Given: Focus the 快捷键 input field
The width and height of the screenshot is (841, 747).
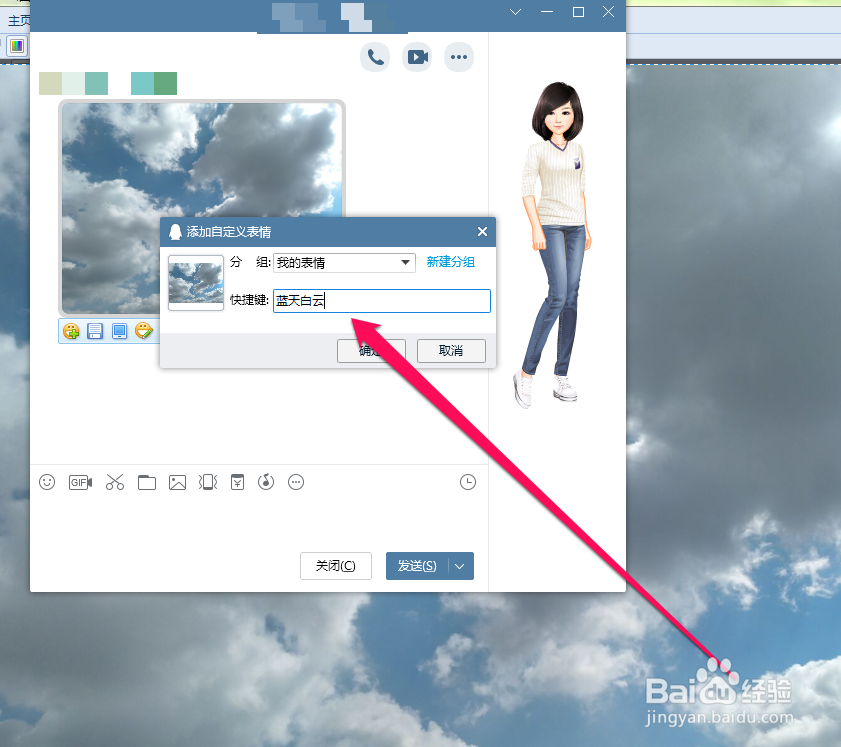Looking at the screenshot, I should click(382, 301).
